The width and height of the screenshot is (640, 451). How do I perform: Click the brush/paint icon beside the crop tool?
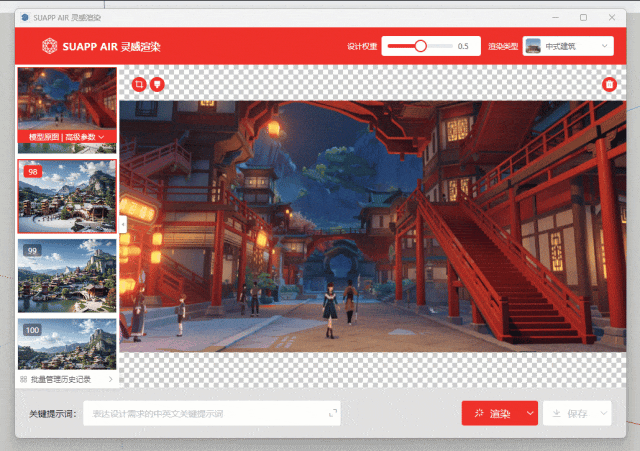tap(157, 84)
